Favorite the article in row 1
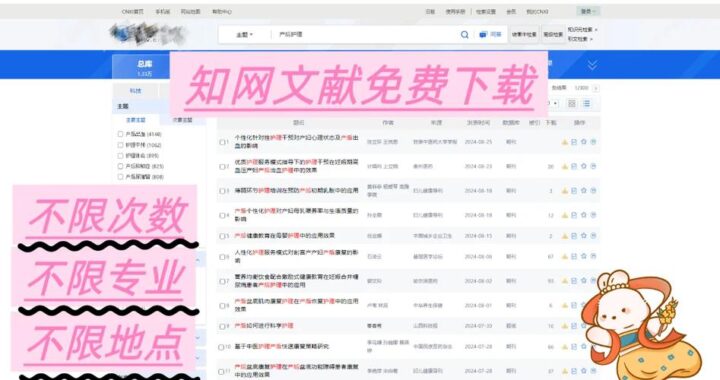Screen dimensions: 720x380 pyautogui.click(x=584, y=142)
